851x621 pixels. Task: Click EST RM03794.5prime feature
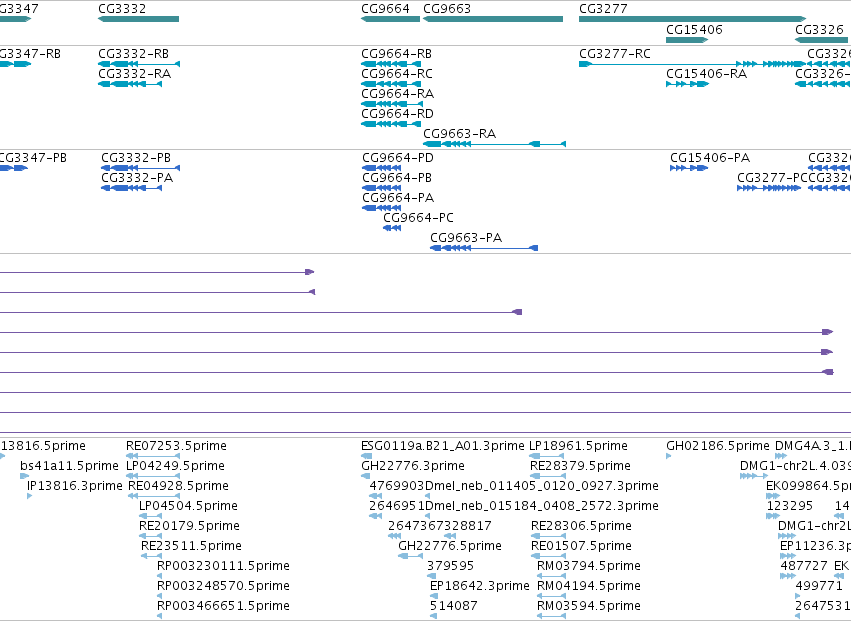[551, 576]
